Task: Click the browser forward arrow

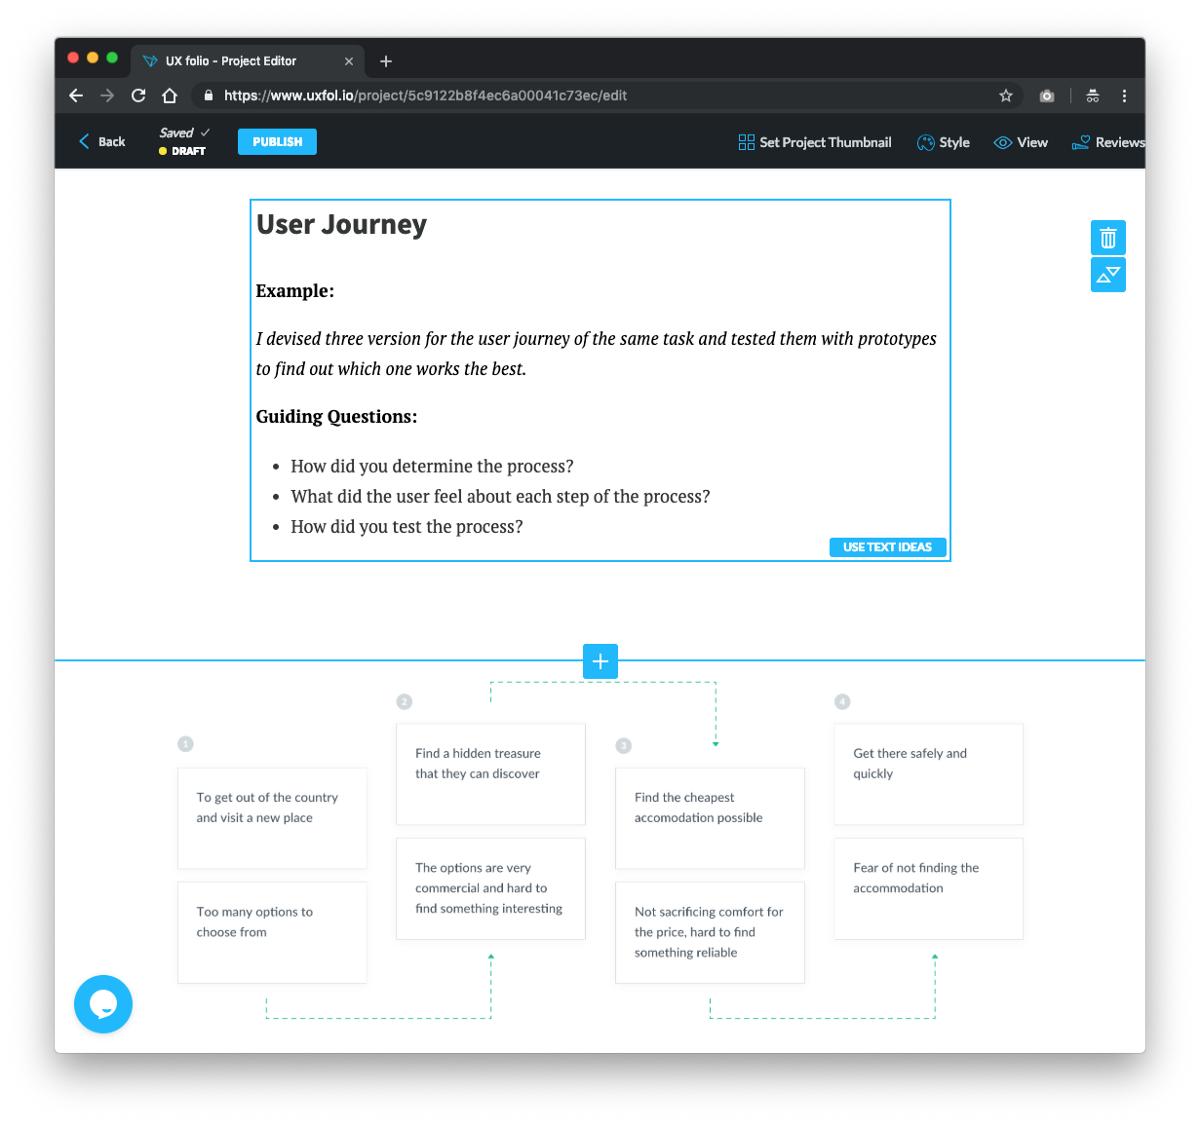Action: (x=107, y=96)
